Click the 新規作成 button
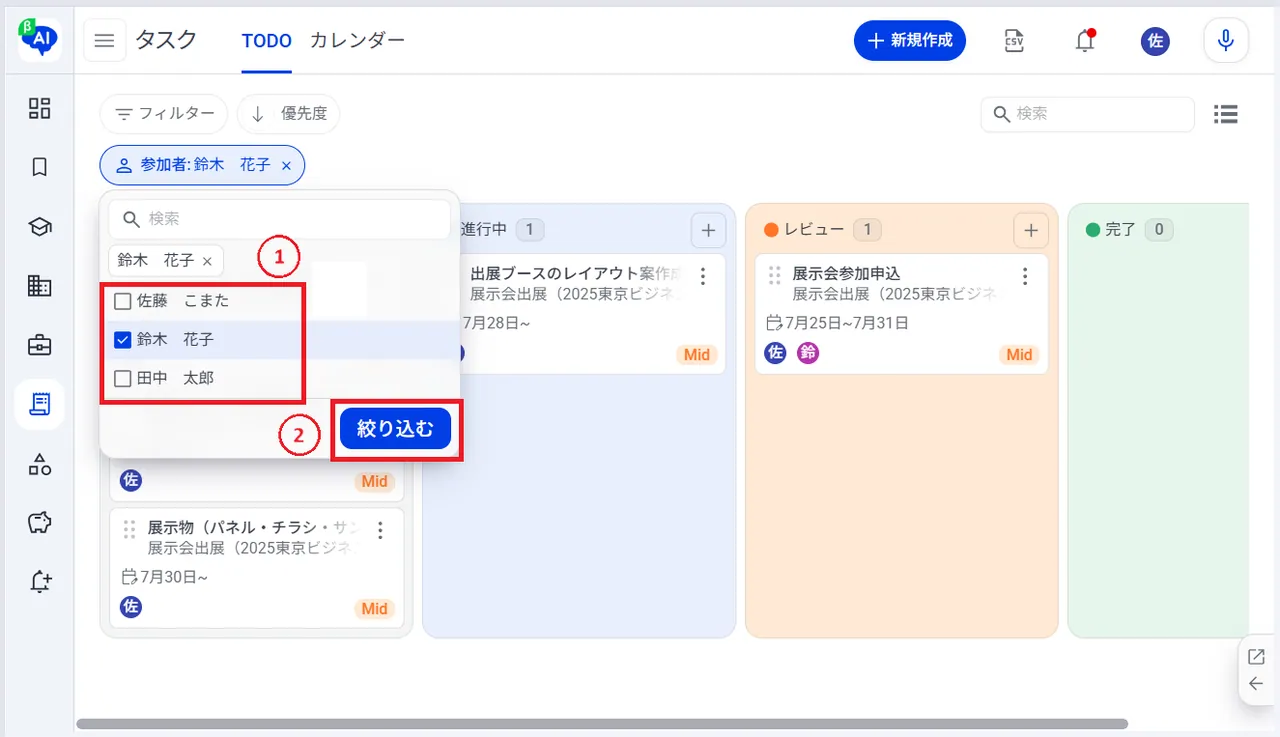 [x=910, y=41]
